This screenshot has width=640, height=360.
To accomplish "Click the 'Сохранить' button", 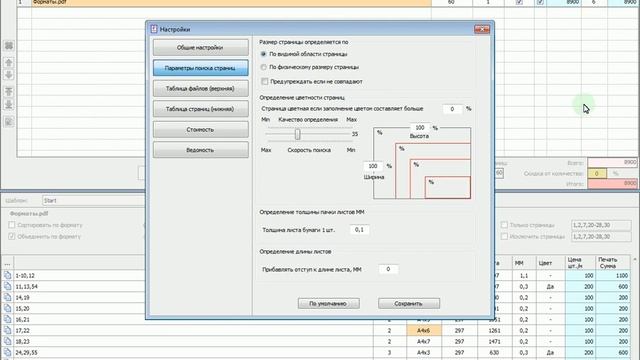I will (409, 304).
